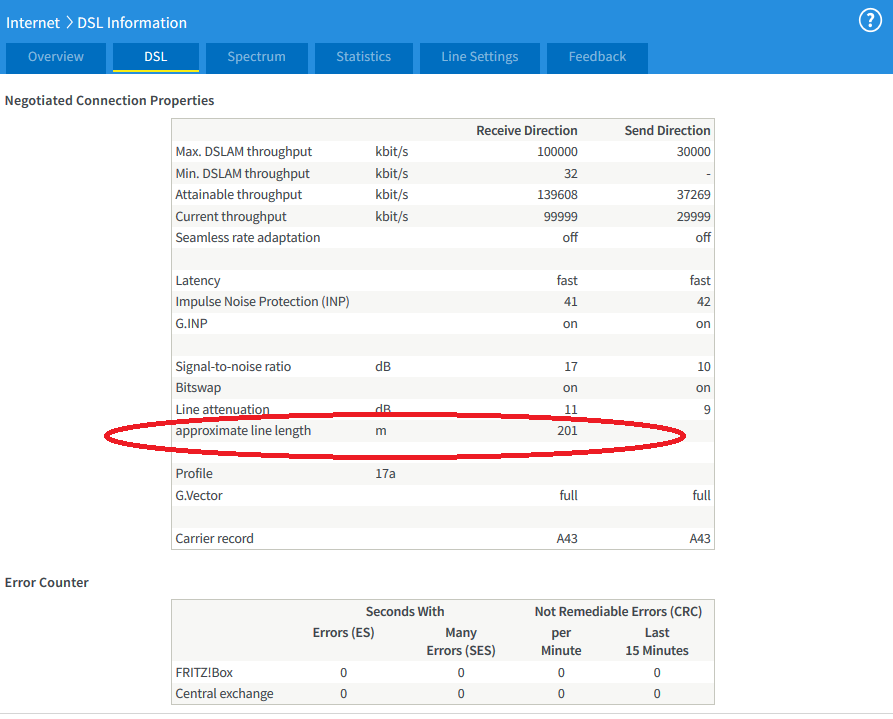Switch to the Overview tab
Screen dimensions: 893x719
click(x=56, y=57)
